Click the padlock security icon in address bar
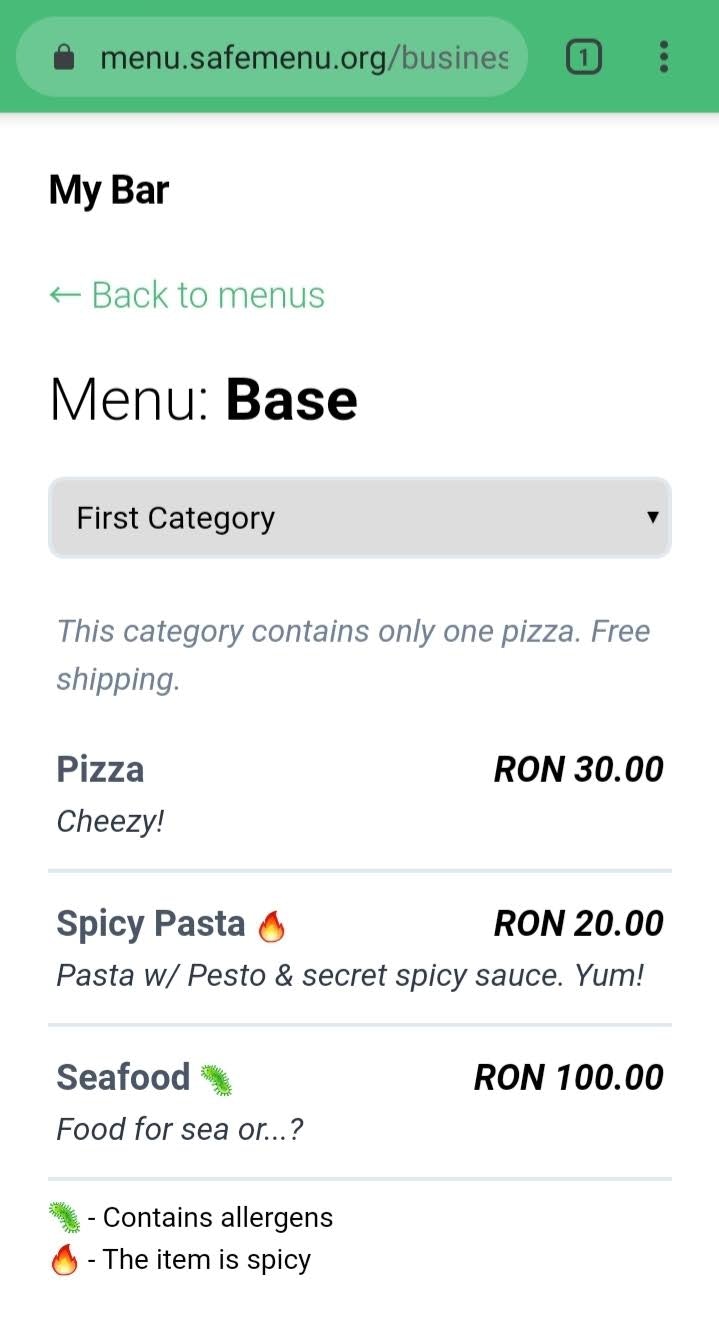 click(62, 57)
